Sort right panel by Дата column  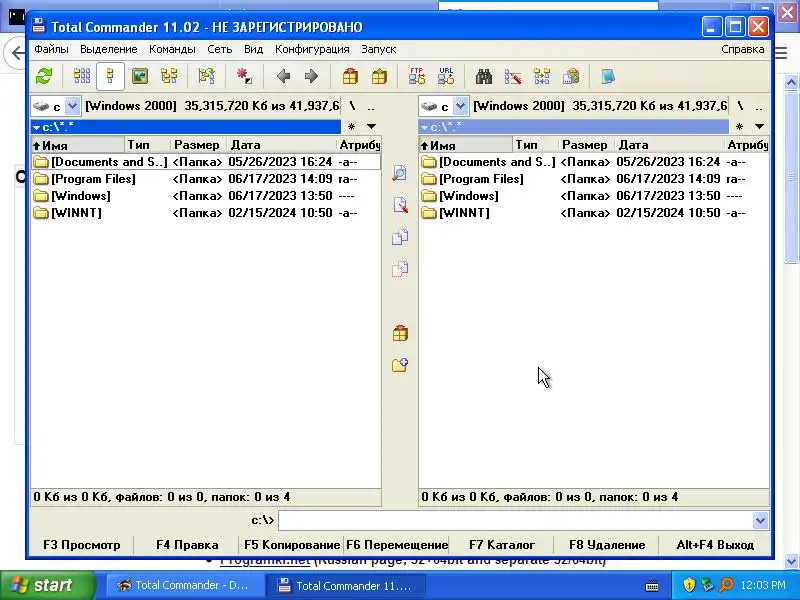tap(669, 145)
